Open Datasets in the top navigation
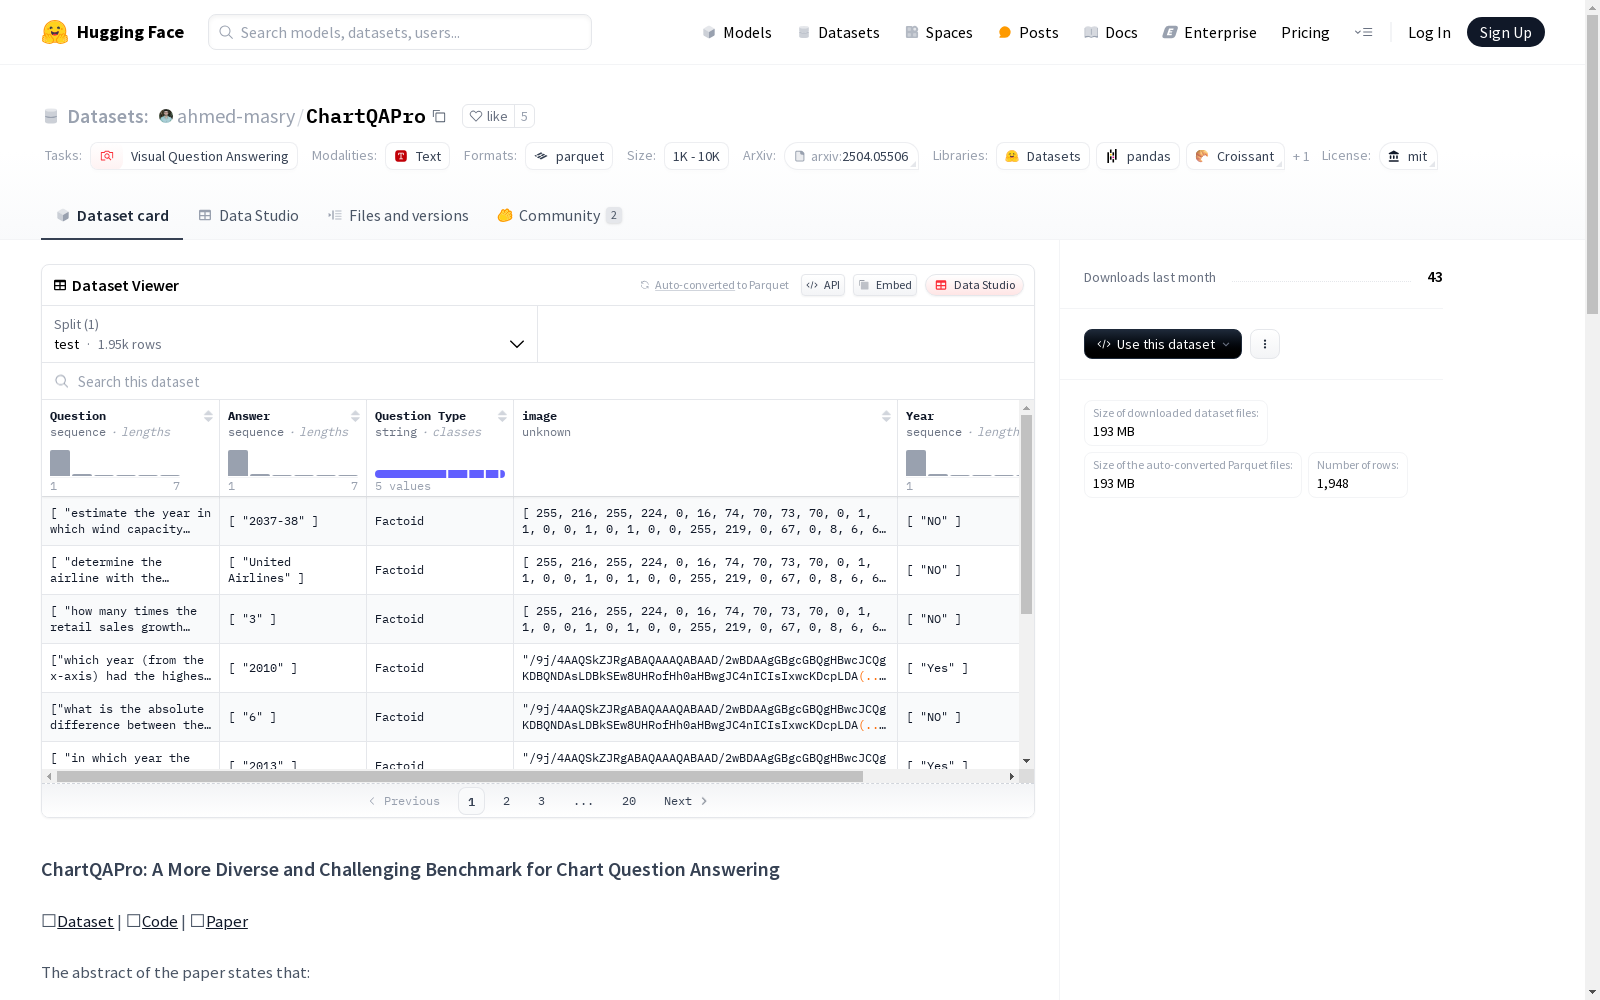 click(838, 32)
